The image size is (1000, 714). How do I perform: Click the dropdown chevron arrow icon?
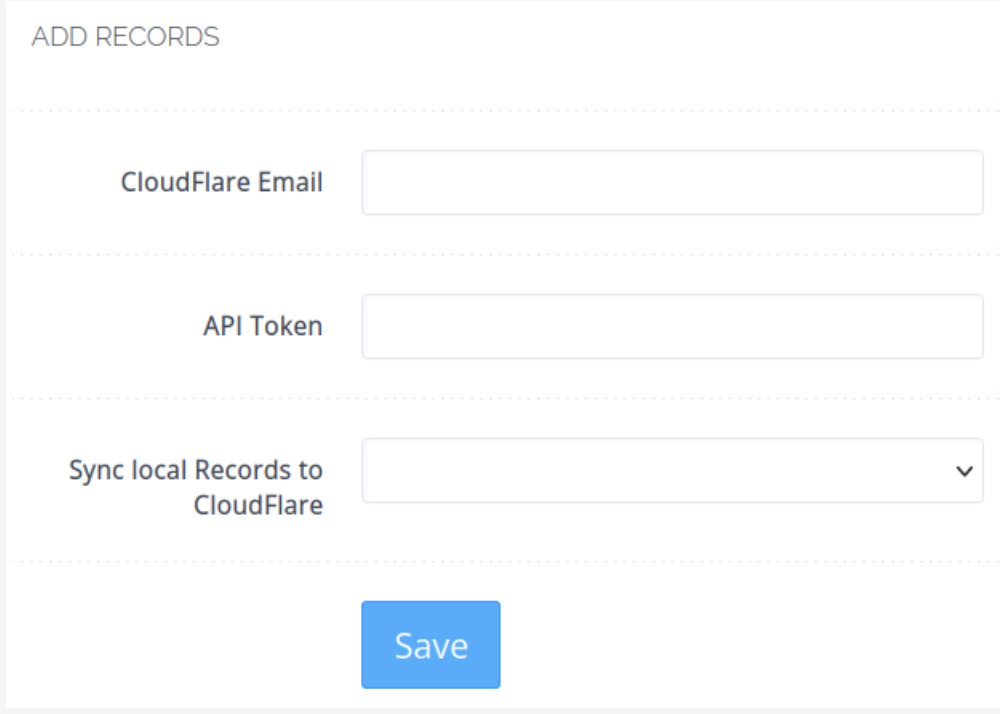964,471
